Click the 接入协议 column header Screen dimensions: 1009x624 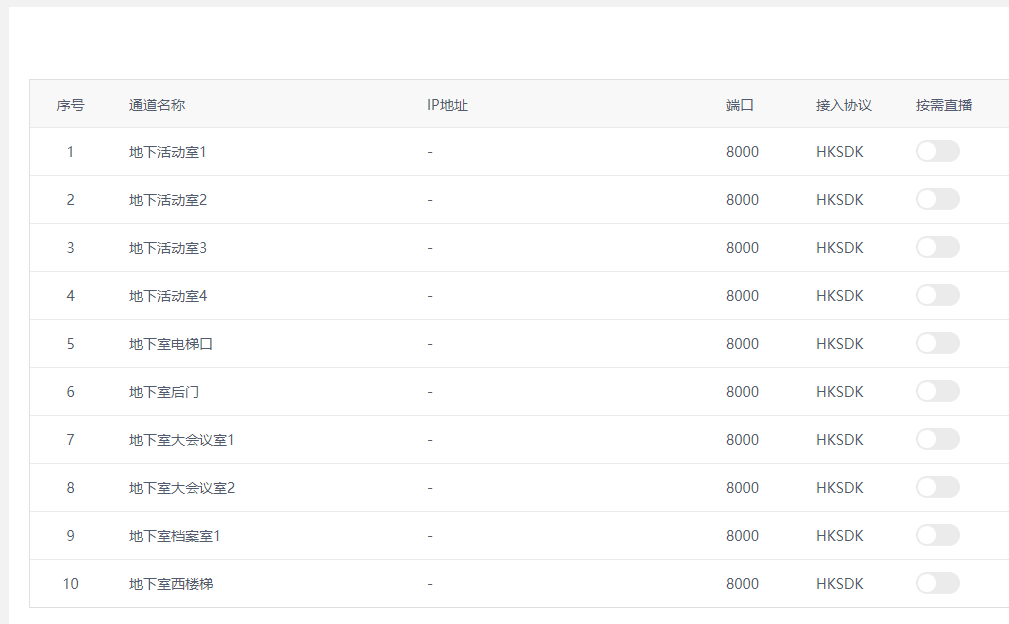pos(844,105)
